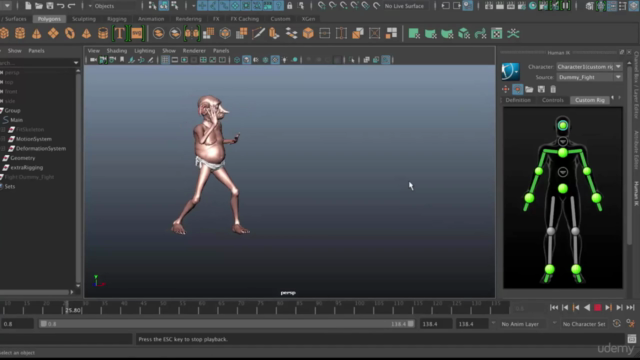The width and height of the screenshot is (640, 360).
Task: Expand the FitSkeleton node in outliner
Action: pos(3,130)
